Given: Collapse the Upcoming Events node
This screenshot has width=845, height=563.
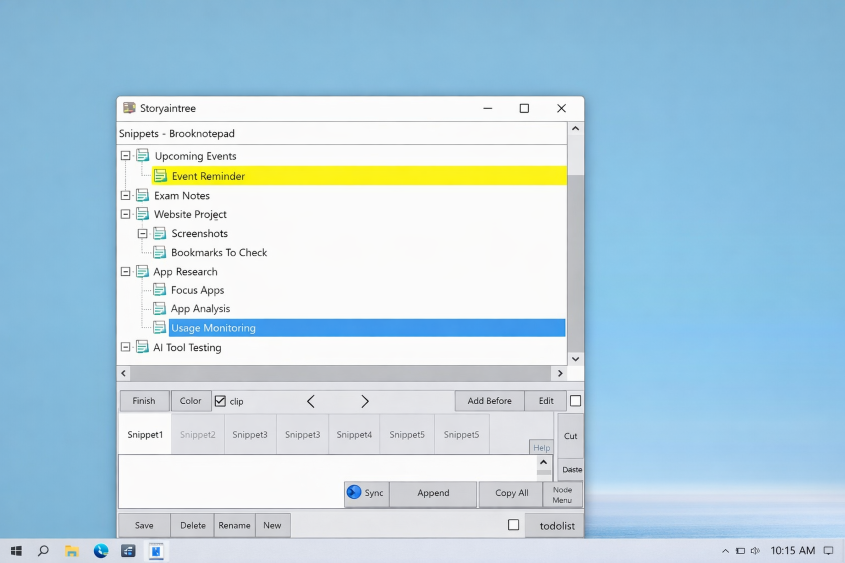Looking at the screenshot, I should click(126, 156).
